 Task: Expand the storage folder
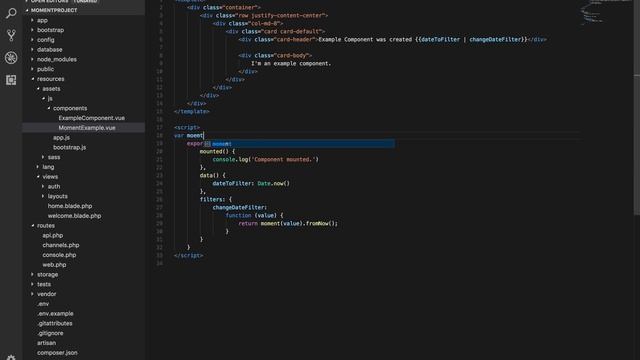click(x=47, y=275)
